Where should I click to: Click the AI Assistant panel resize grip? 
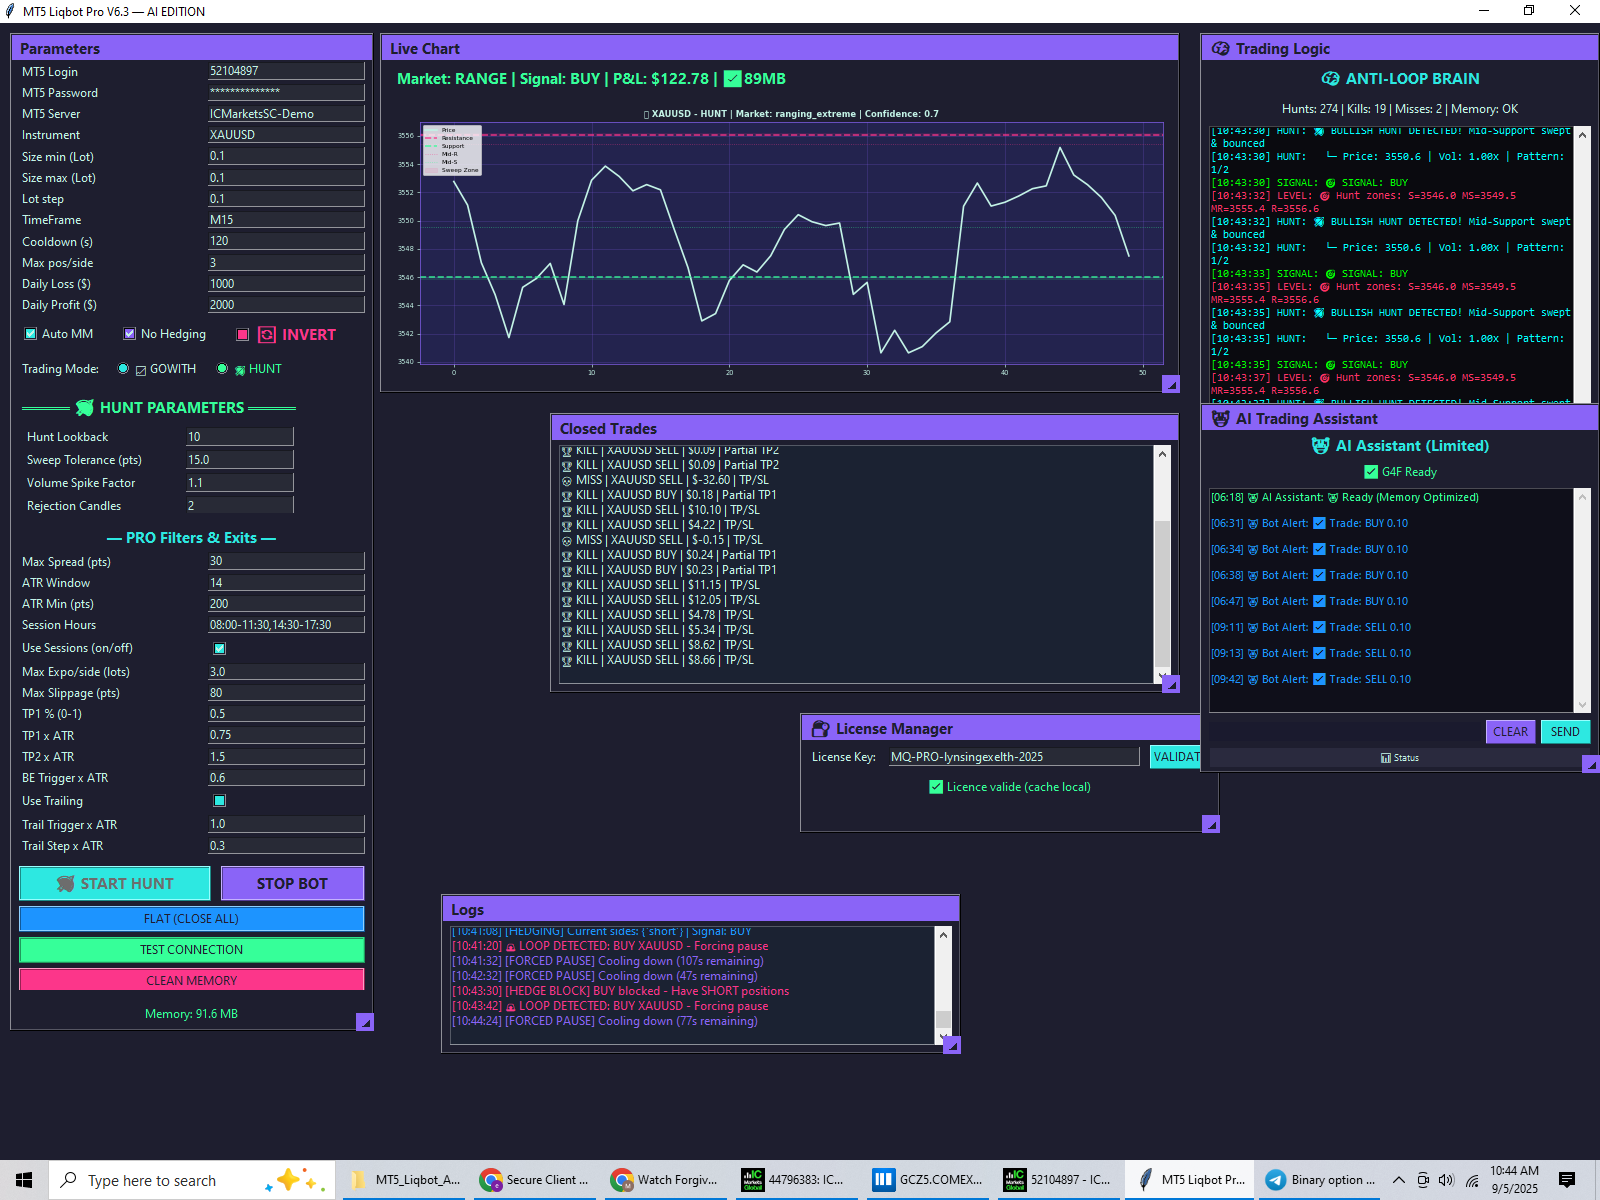point(1590,764)
